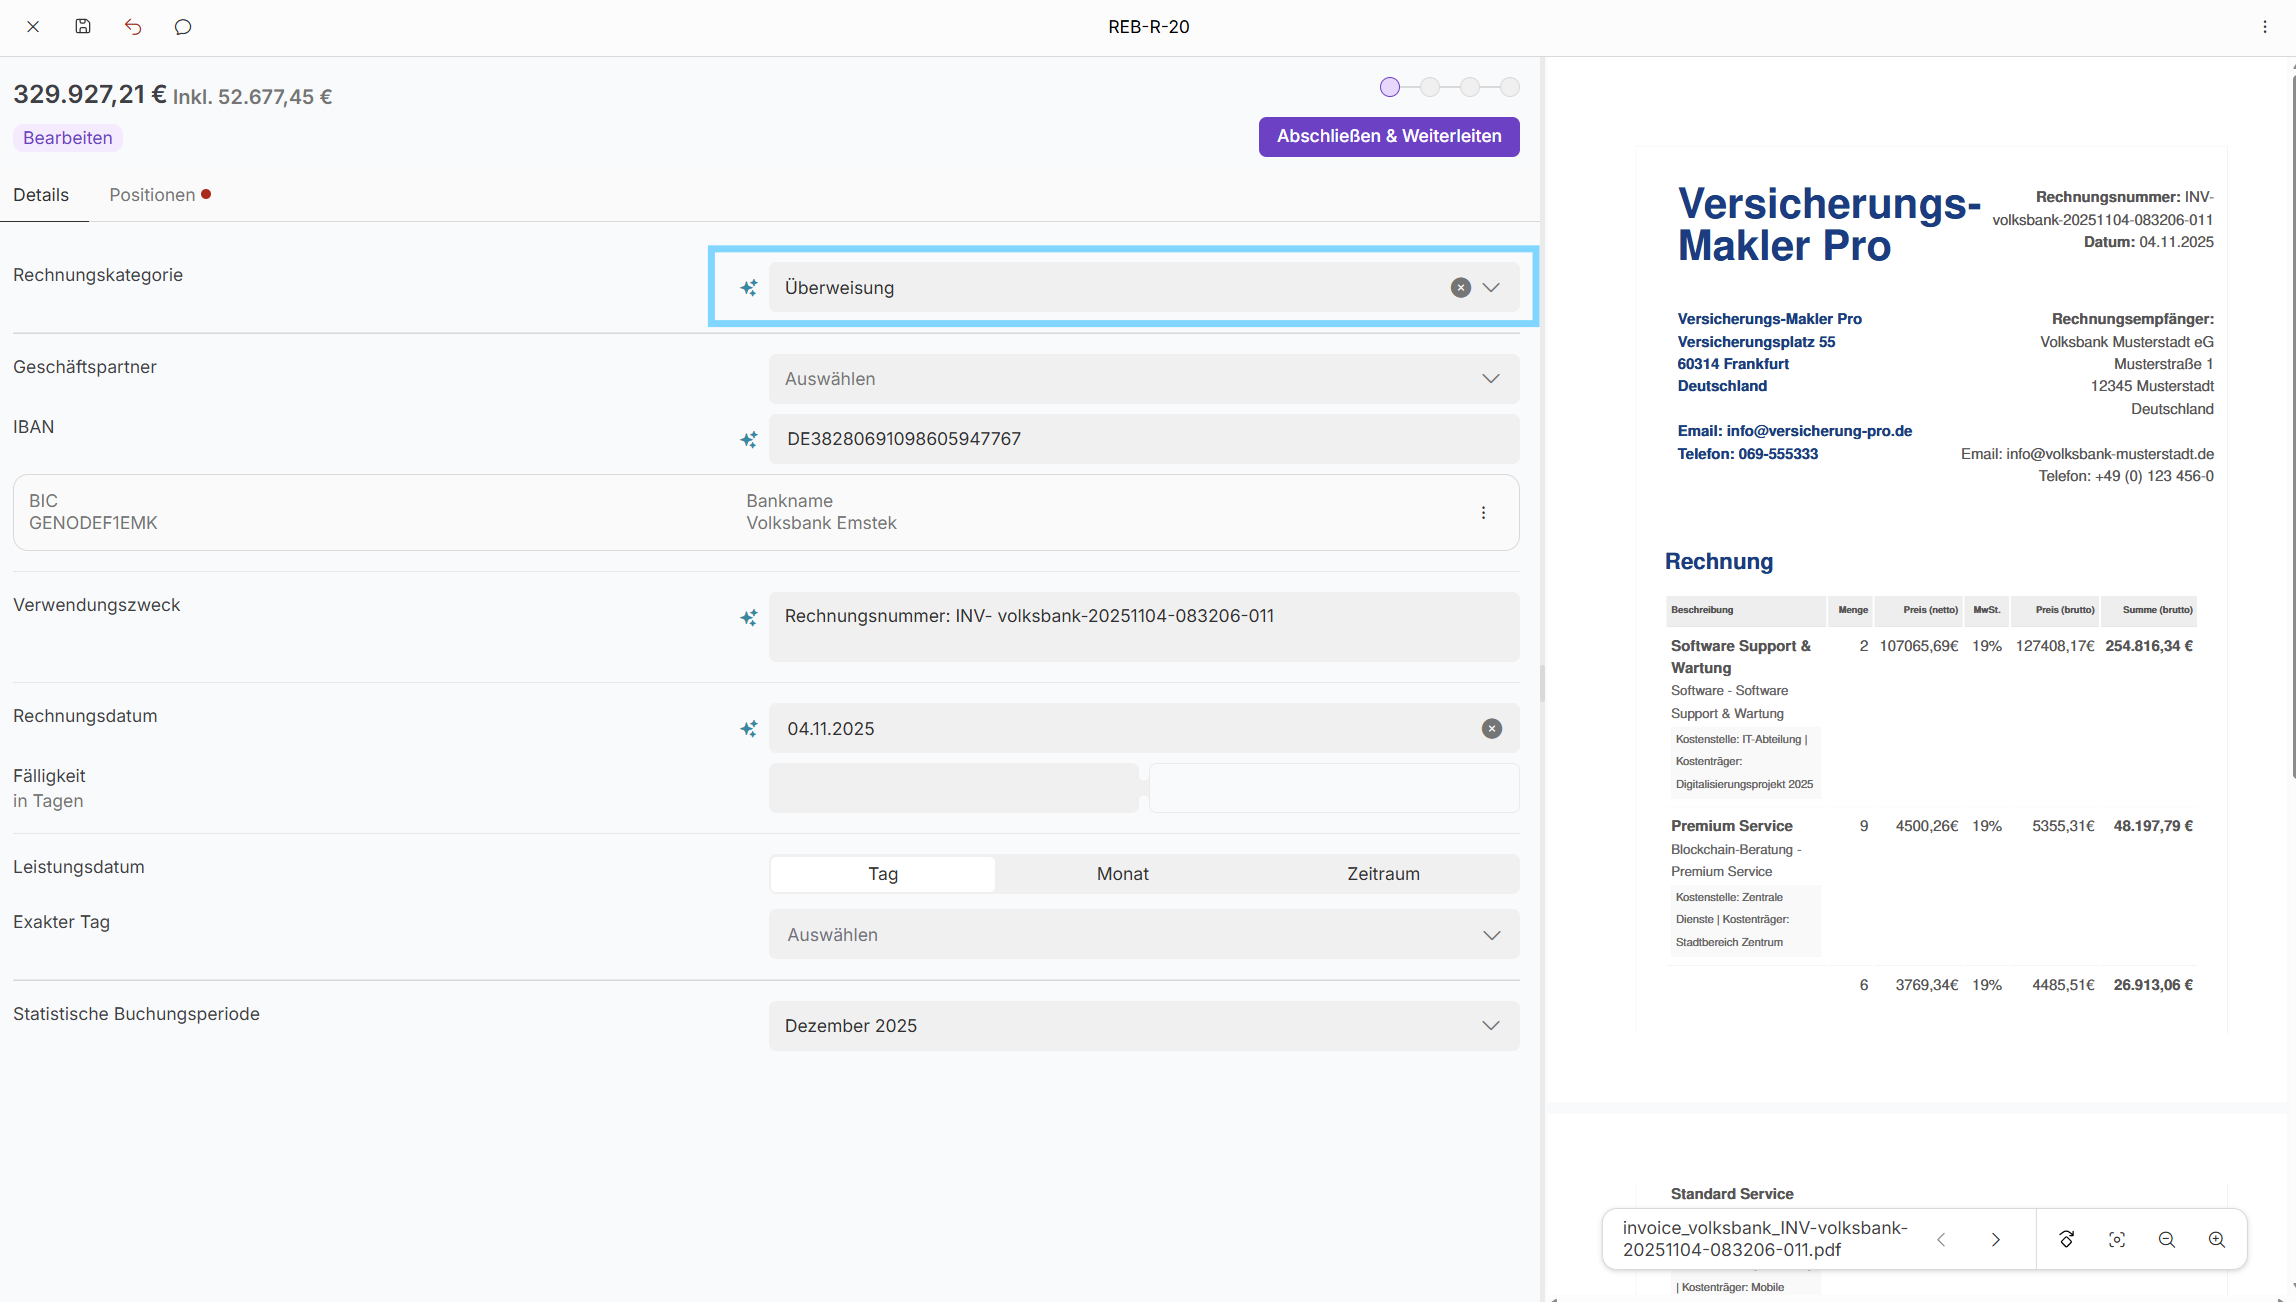
Task: Open Statistische Buchungsperiode dropdown
Action: pos(1143,1026)
